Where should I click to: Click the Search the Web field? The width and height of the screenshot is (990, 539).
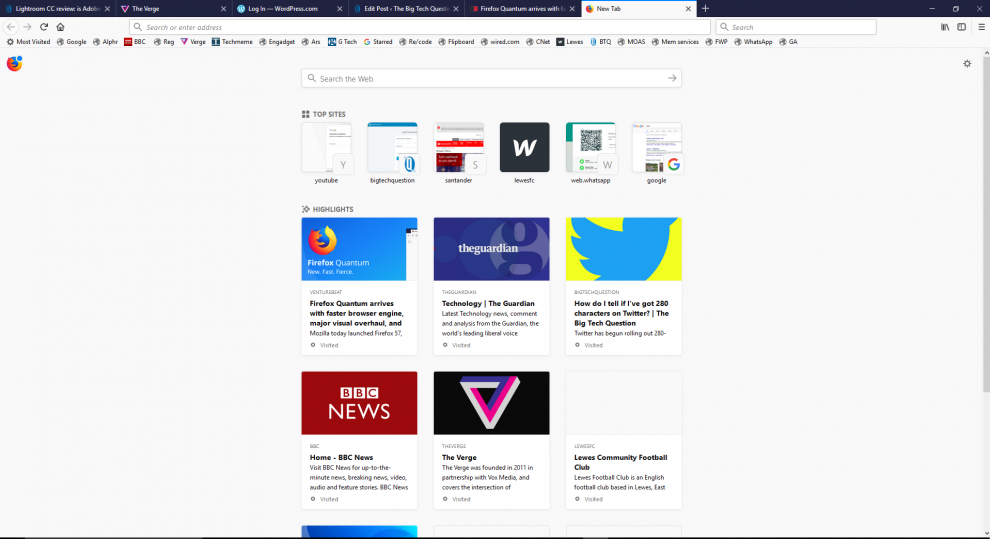491,78
